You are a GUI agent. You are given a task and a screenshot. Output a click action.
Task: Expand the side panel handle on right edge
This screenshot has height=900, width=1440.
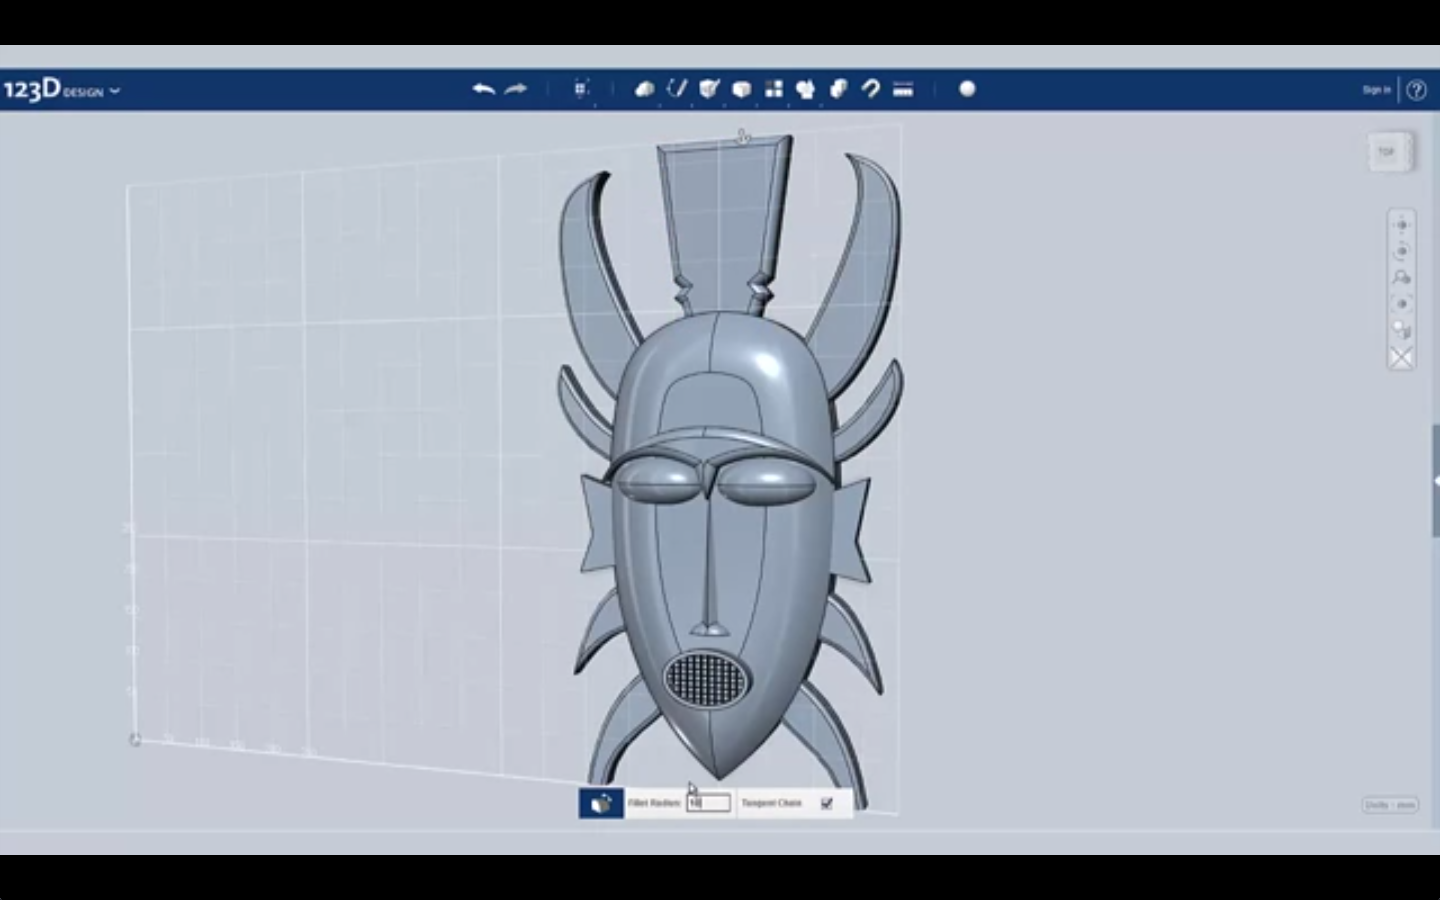tap(1436, 482)
